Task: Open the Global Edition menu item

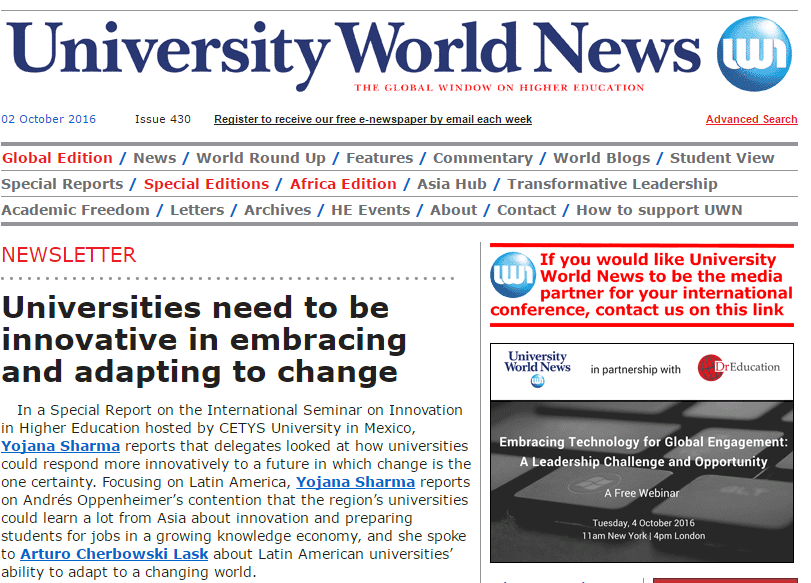Action: tap(57, 158)
